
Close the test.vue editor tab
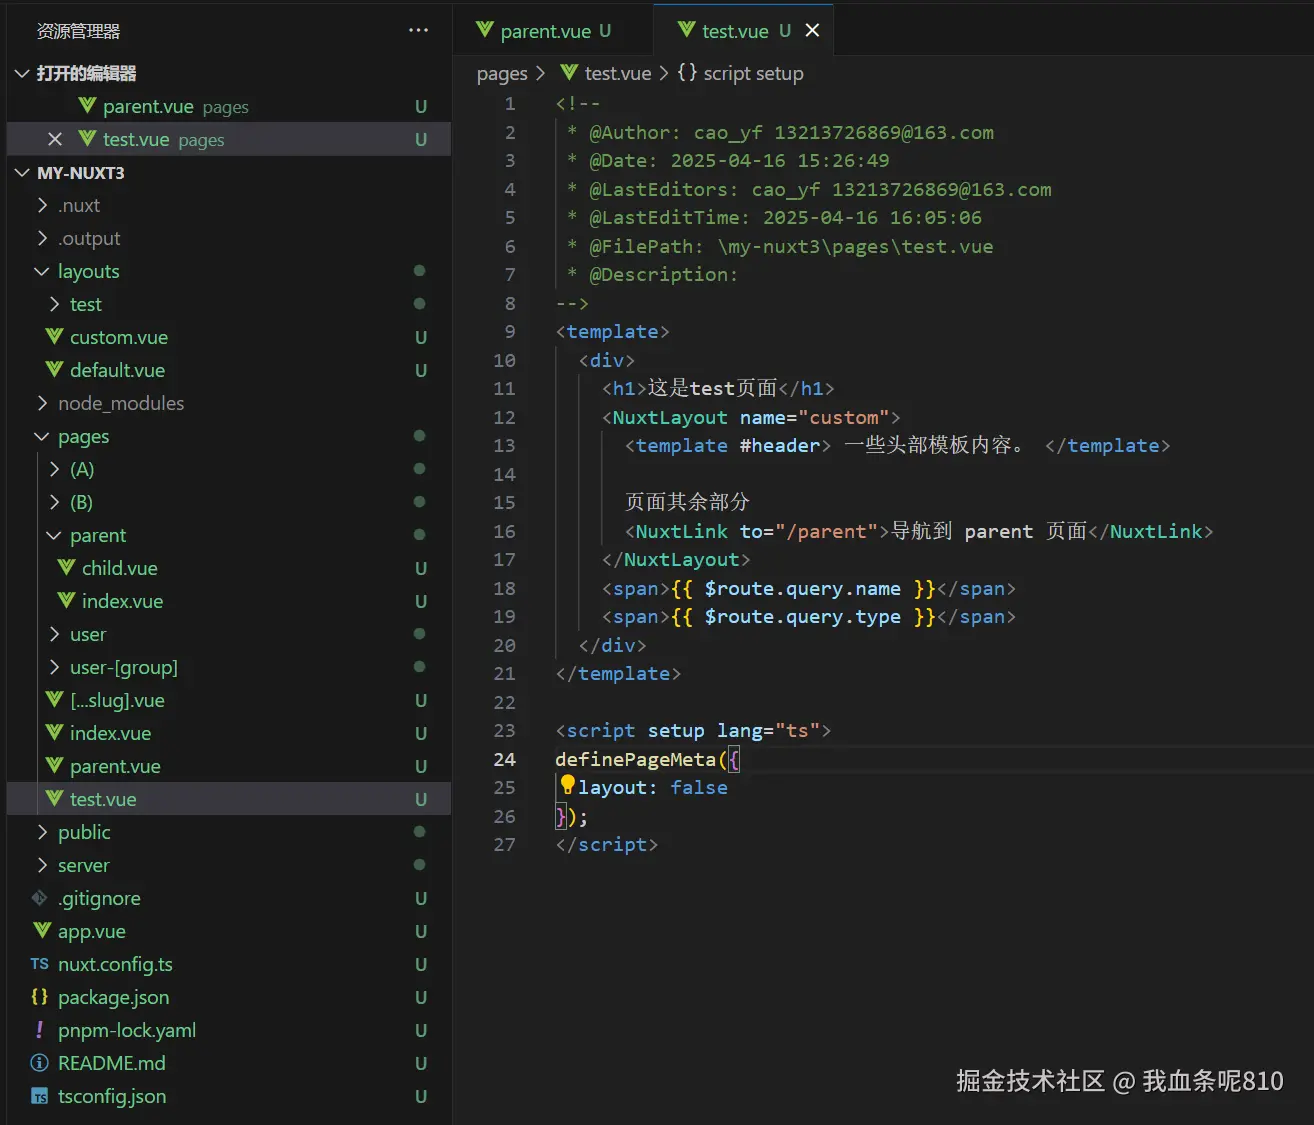812,31
